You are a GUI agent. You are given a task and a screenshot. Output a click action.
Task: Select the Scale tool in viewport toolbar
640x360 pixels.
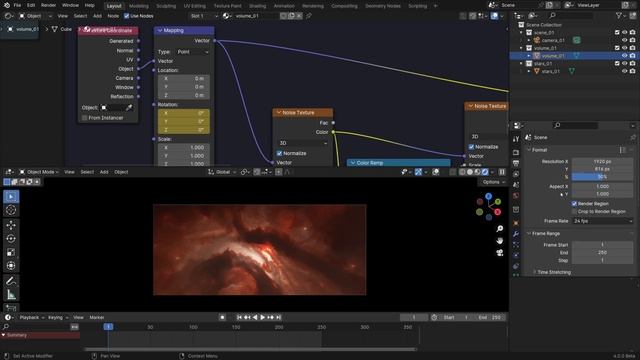point(11,252)
